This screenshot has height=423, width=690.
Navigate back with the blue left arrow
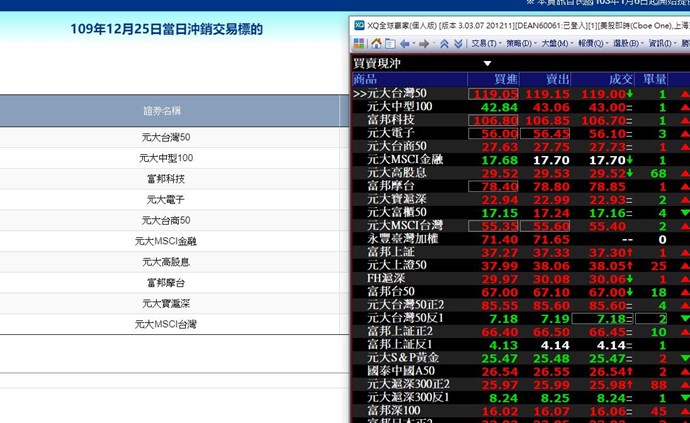point(405,44)
